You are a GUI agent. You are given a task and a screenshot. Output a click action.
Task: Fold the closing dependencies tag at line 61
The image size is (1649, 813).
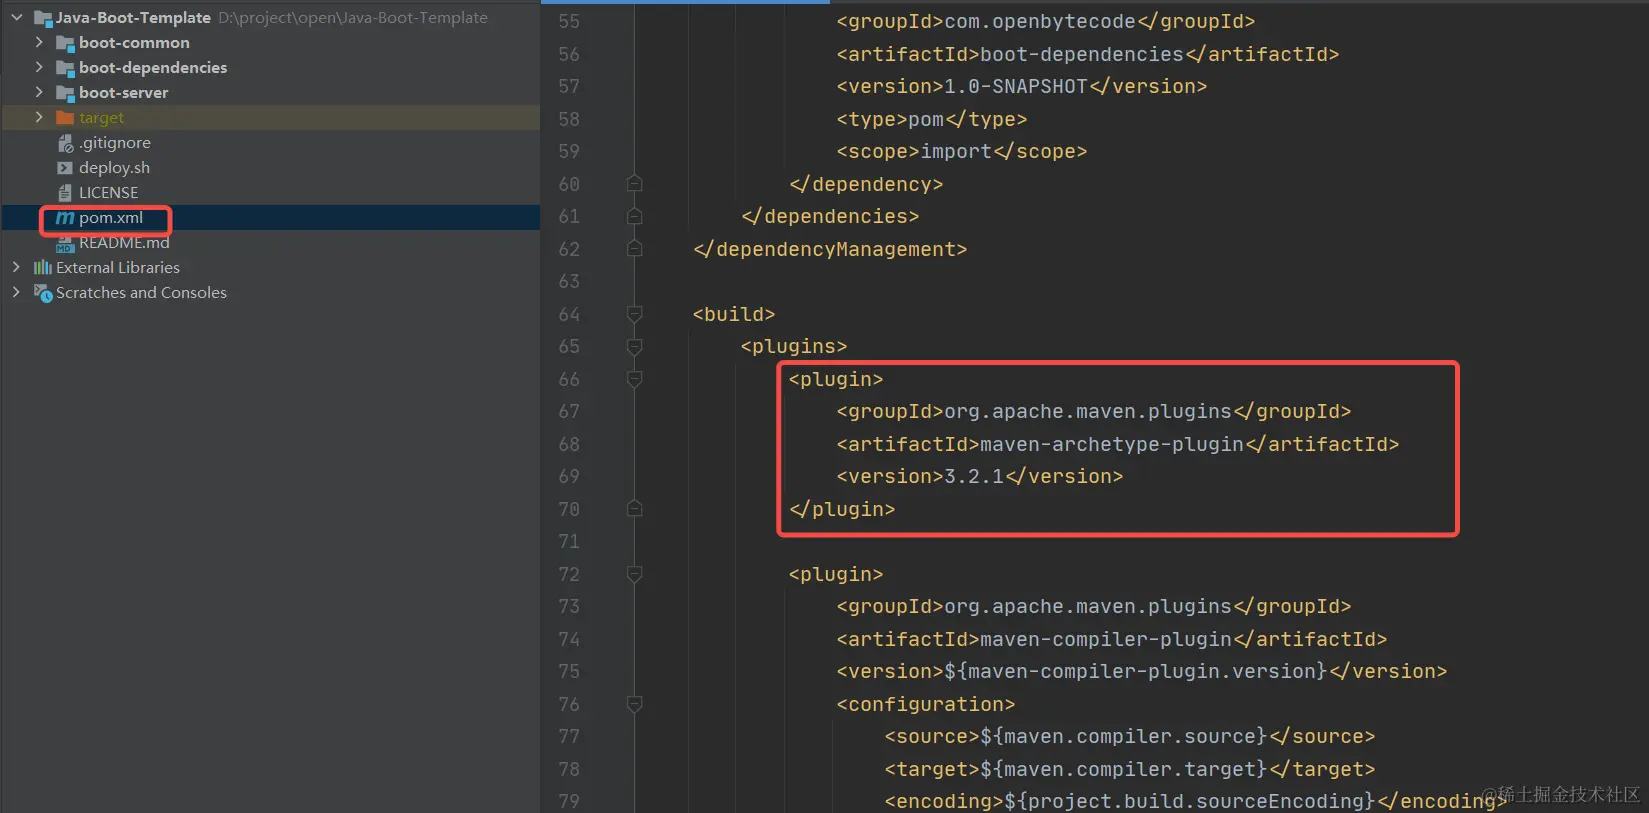(634, 216)
